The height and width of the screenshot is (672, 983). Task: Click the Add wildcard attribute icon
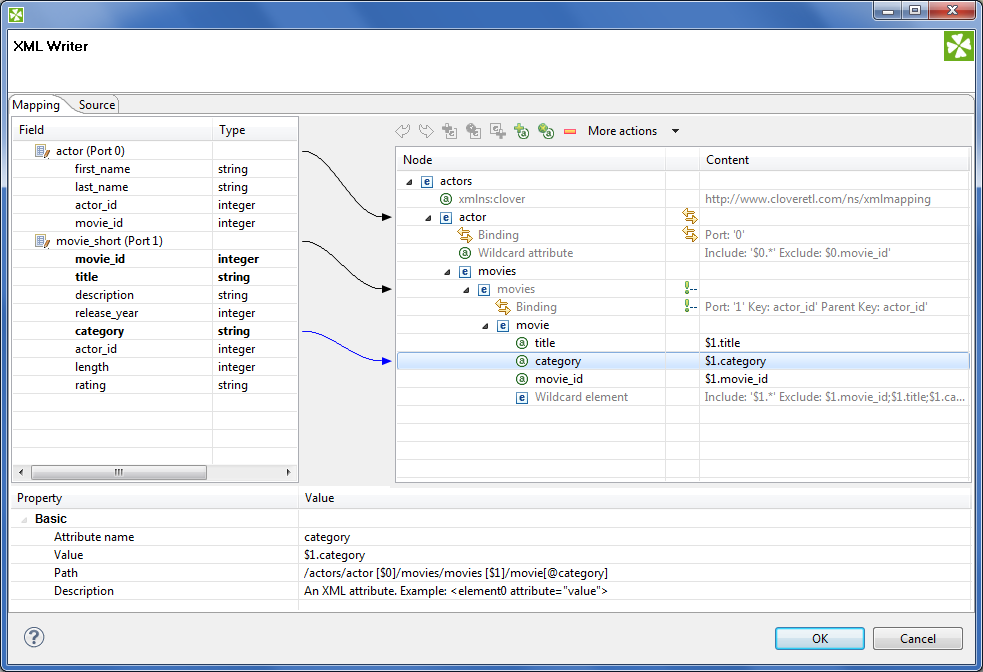pyautogui.click(x=546, y=131)
